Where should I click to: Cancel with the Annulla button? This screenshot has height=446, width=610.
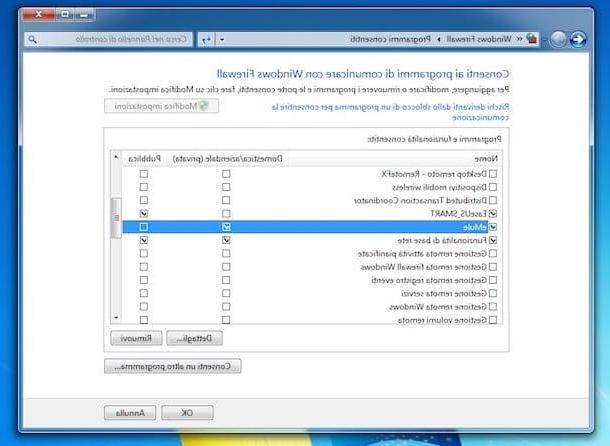130,413
